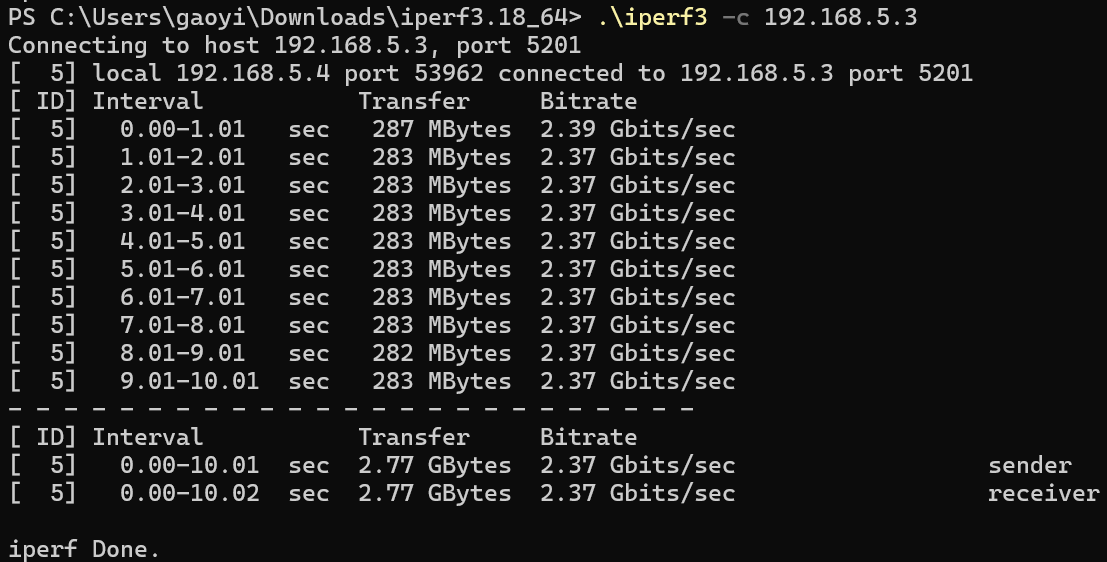Click the dashed separator line
1107x562 pixels.
[350, 409]
